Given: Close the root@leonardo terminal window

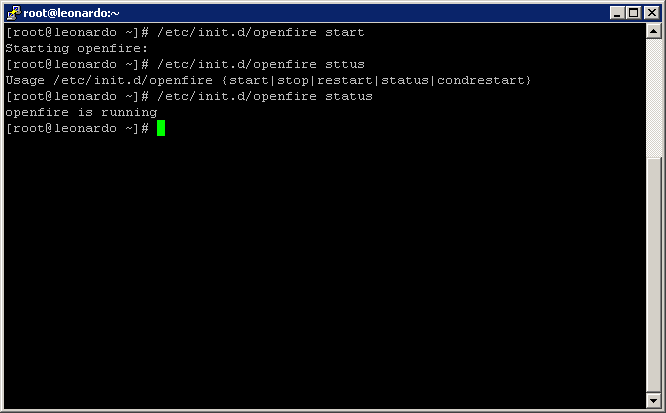Looking at the screenshot, I should [x=652, y=13].
